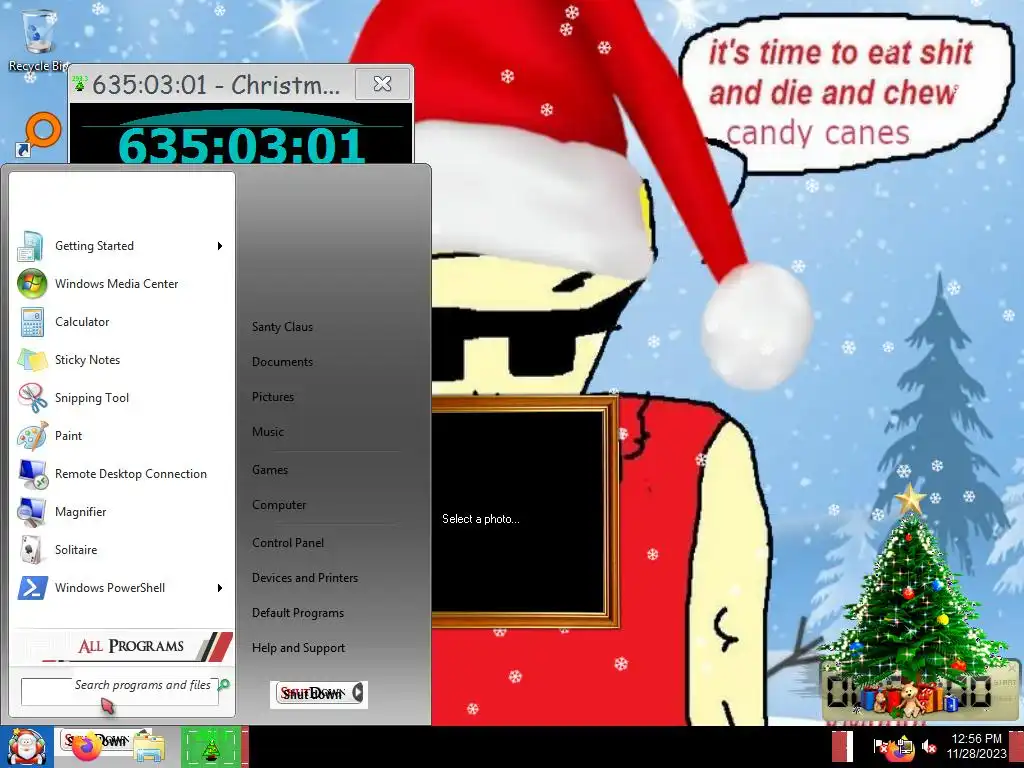Open the Shut Down options arrow
The image size is (1024, 768).
(x=358, y=693)
